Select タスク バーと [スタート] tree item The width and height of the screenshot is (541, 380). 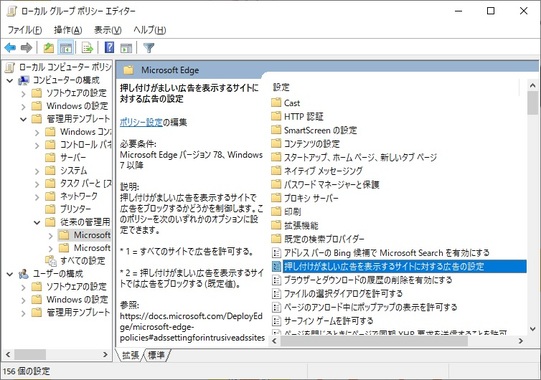pos(79,184)
